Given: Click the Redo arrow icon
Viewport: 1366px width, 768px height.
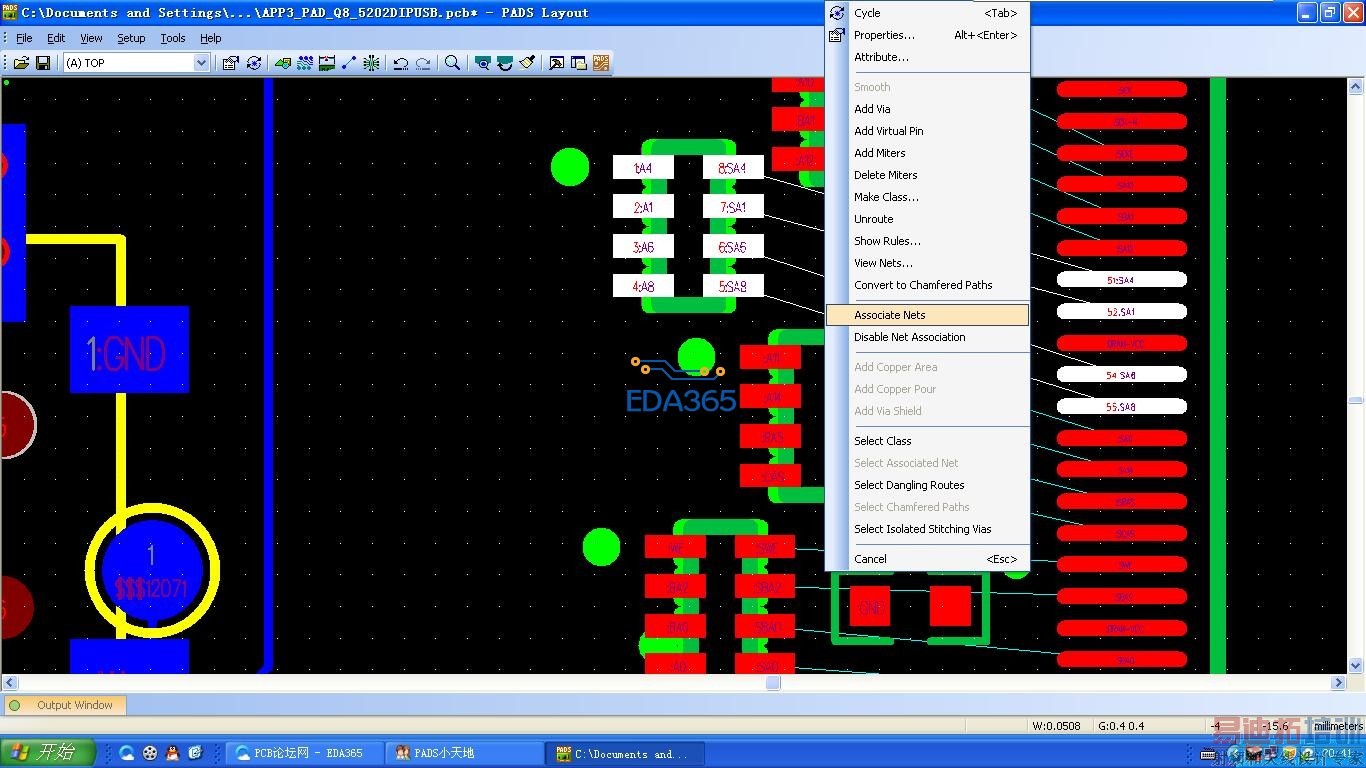Looking at the screenshot, I should pos(423,63).
